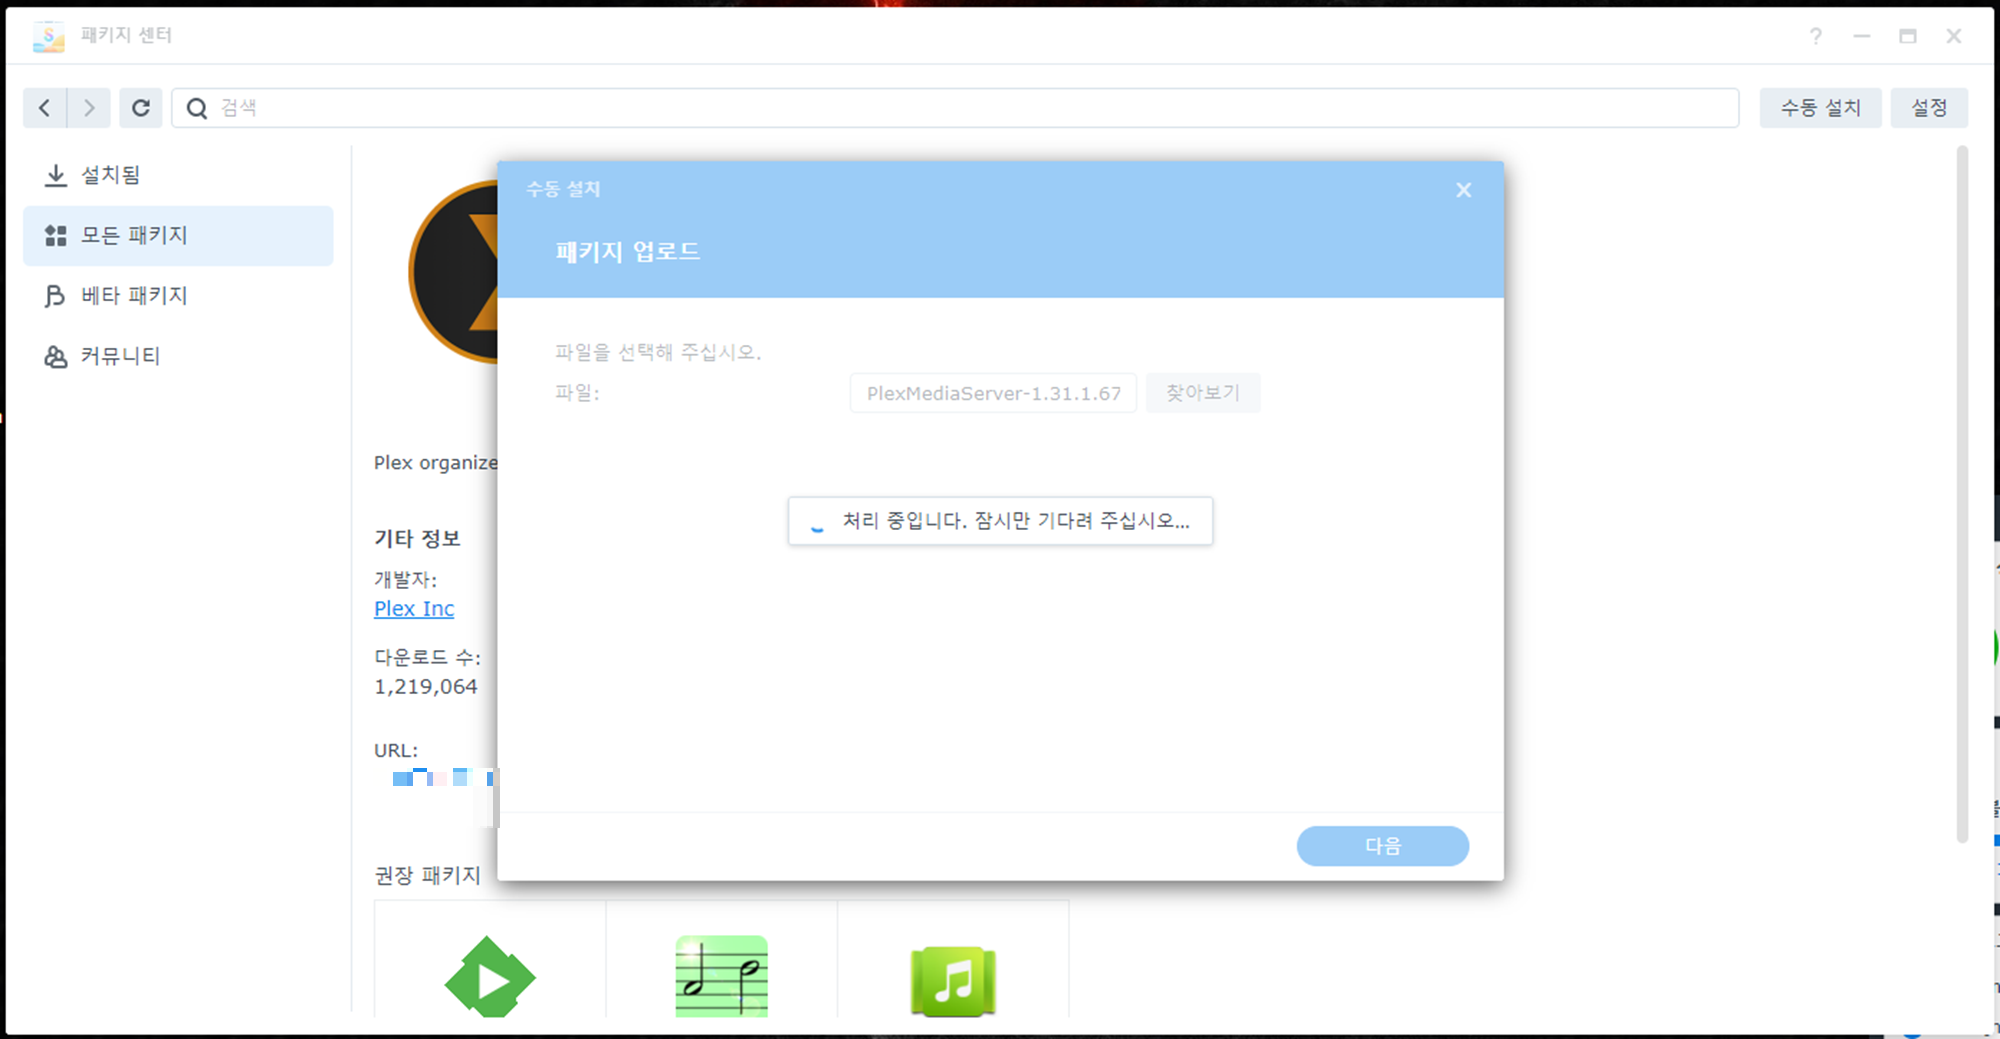Refresh the package list
The height and width of the screenshot is (1039, 2000).
point(141,108)
